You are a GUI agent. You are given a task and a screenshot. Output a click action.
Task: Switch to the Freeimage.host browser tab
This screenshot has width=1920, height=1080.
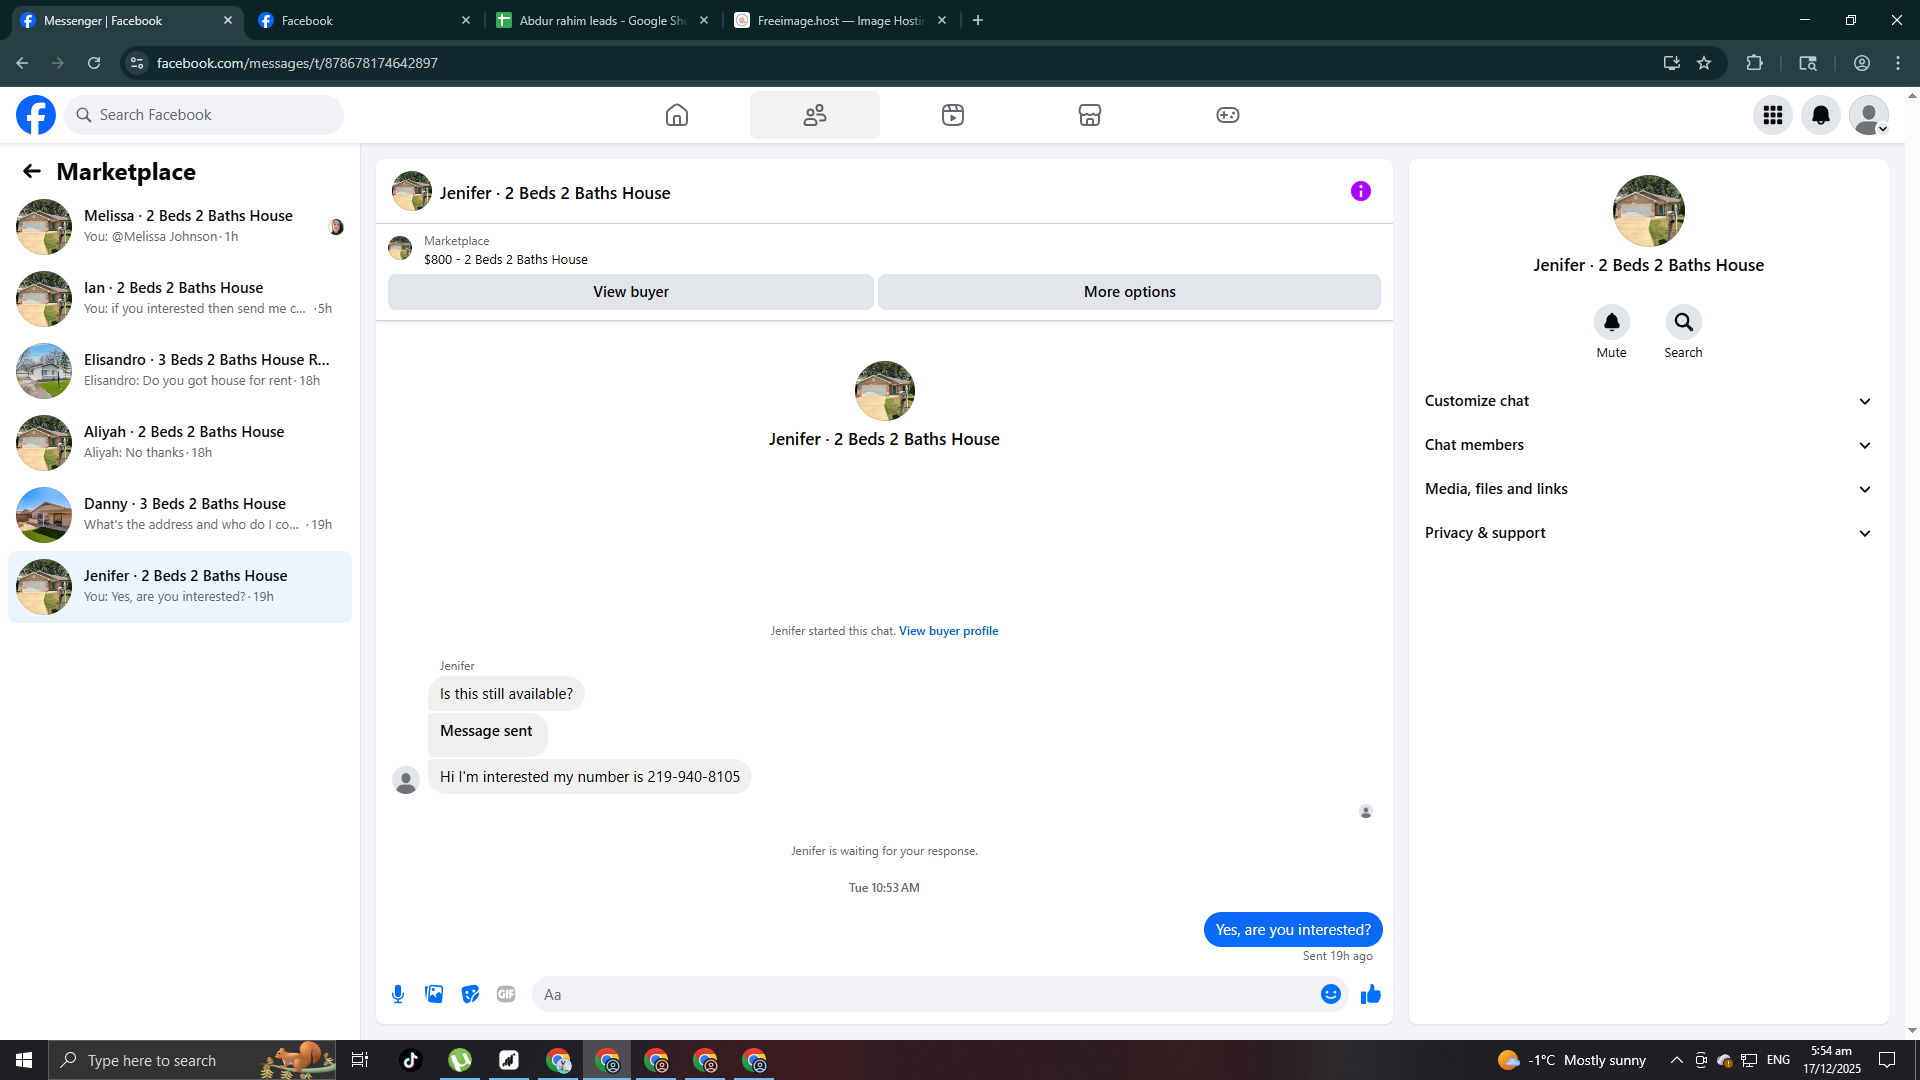click(x=838, y=20)
